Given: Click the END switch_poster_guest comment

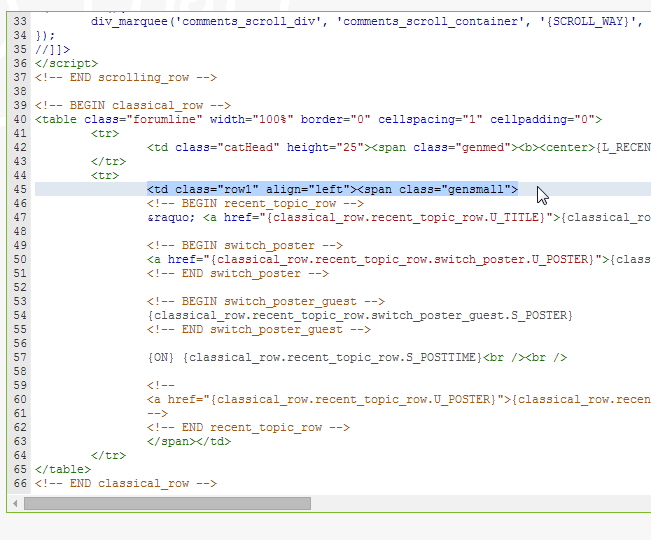Looking at the screenshot, I should point(259,330).
